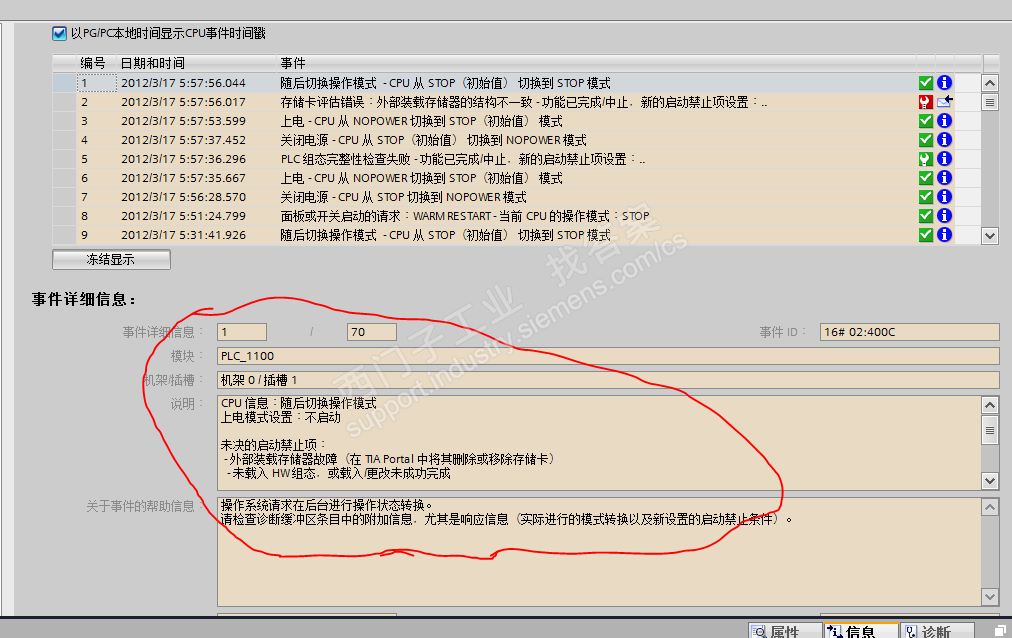Click green checkmark icon in event row 7

coord(926,197)
